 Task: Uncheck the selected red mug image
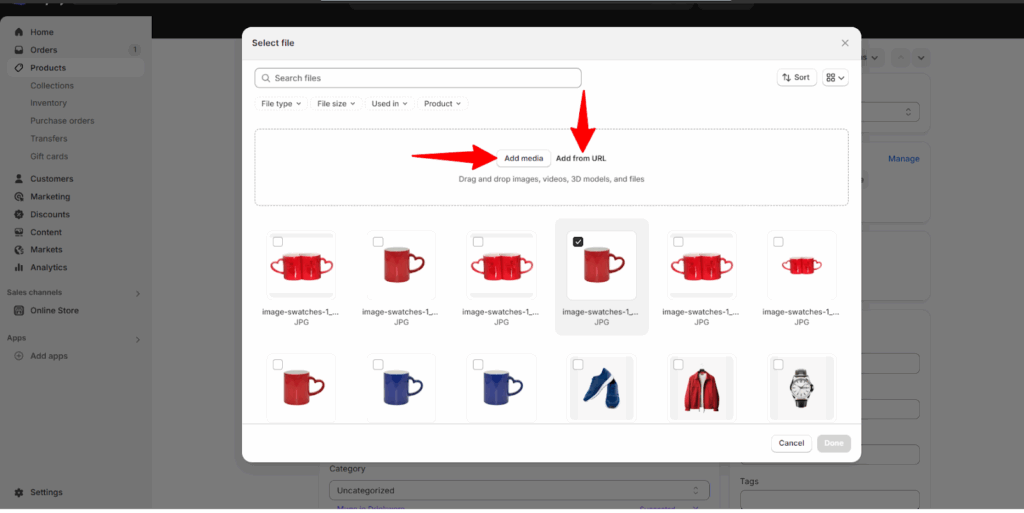pyautogui.click(x=578, y=241)
